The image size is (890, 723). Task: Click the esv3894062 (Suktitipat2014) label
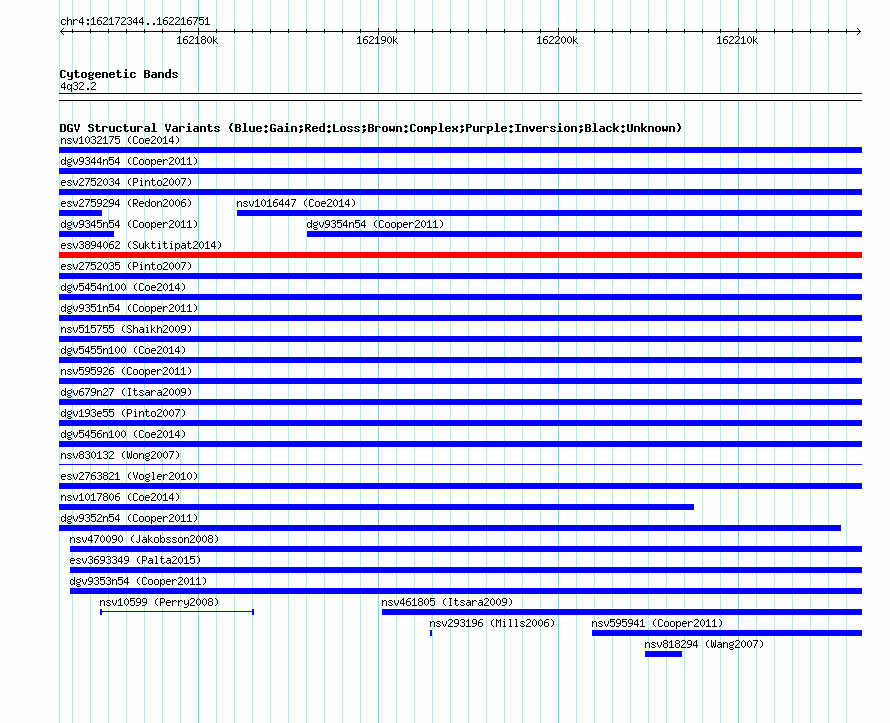click(x=141, y=245)
